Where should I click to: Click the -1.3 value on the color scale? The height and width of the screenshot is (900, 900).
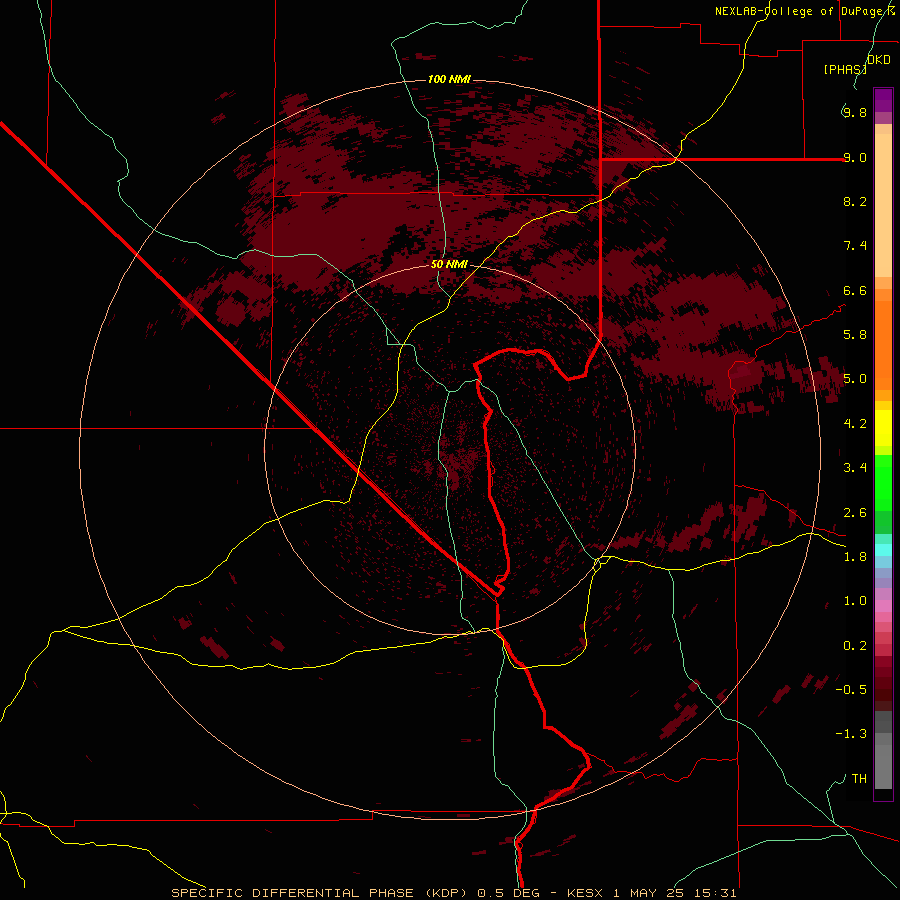(x=851, y=734)
